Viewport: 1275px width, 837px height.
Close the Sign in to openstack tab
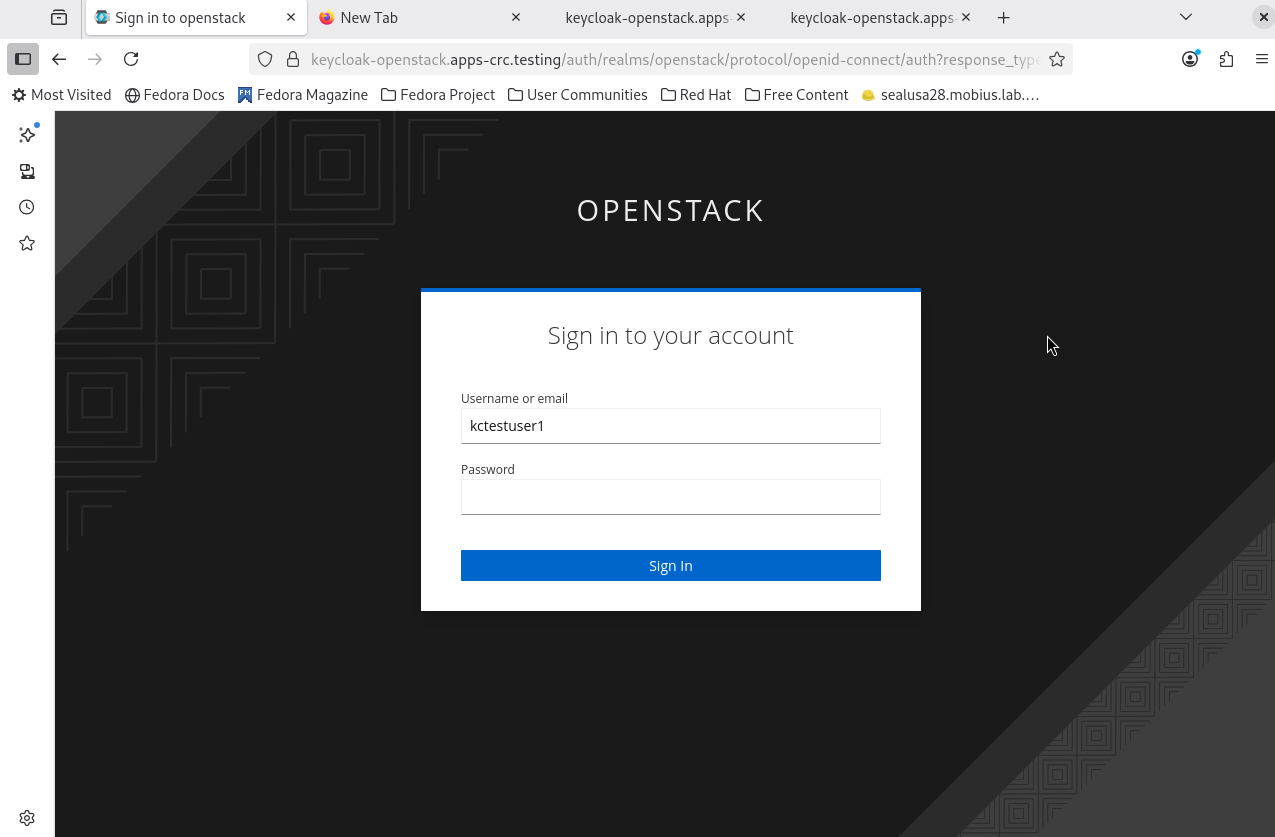[x=291, y=17]
